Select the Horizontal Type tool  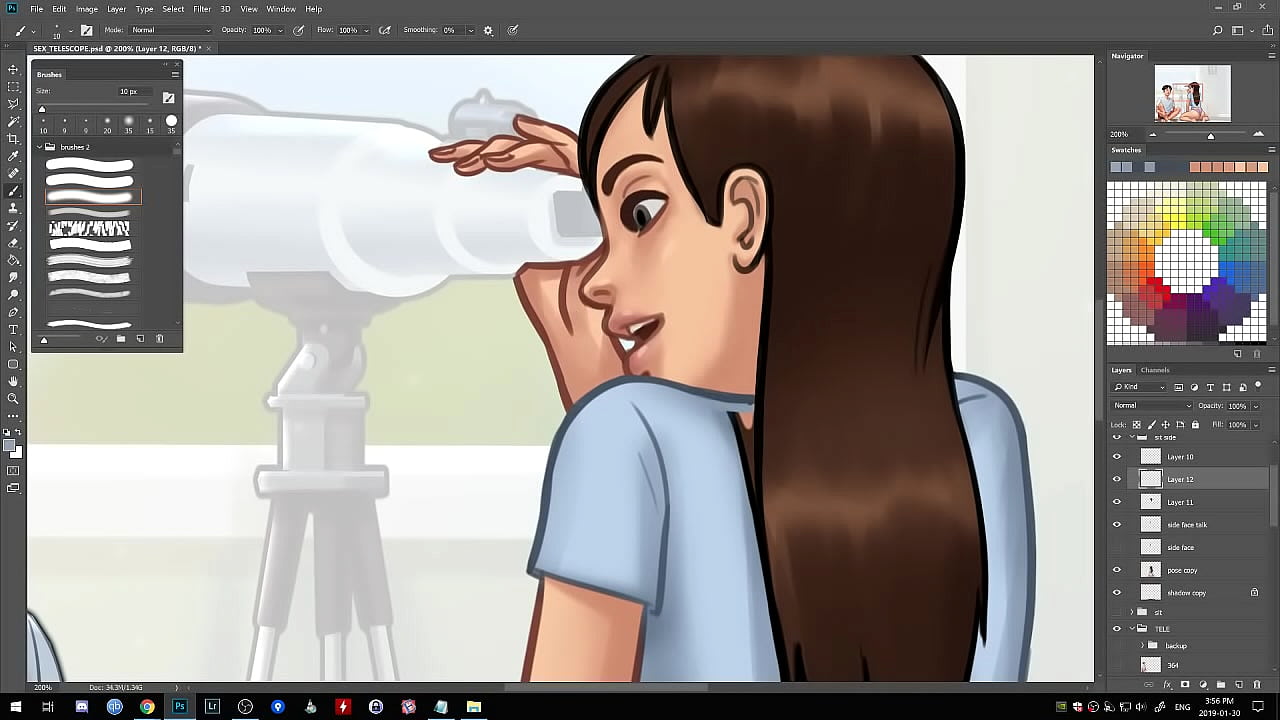13,329
